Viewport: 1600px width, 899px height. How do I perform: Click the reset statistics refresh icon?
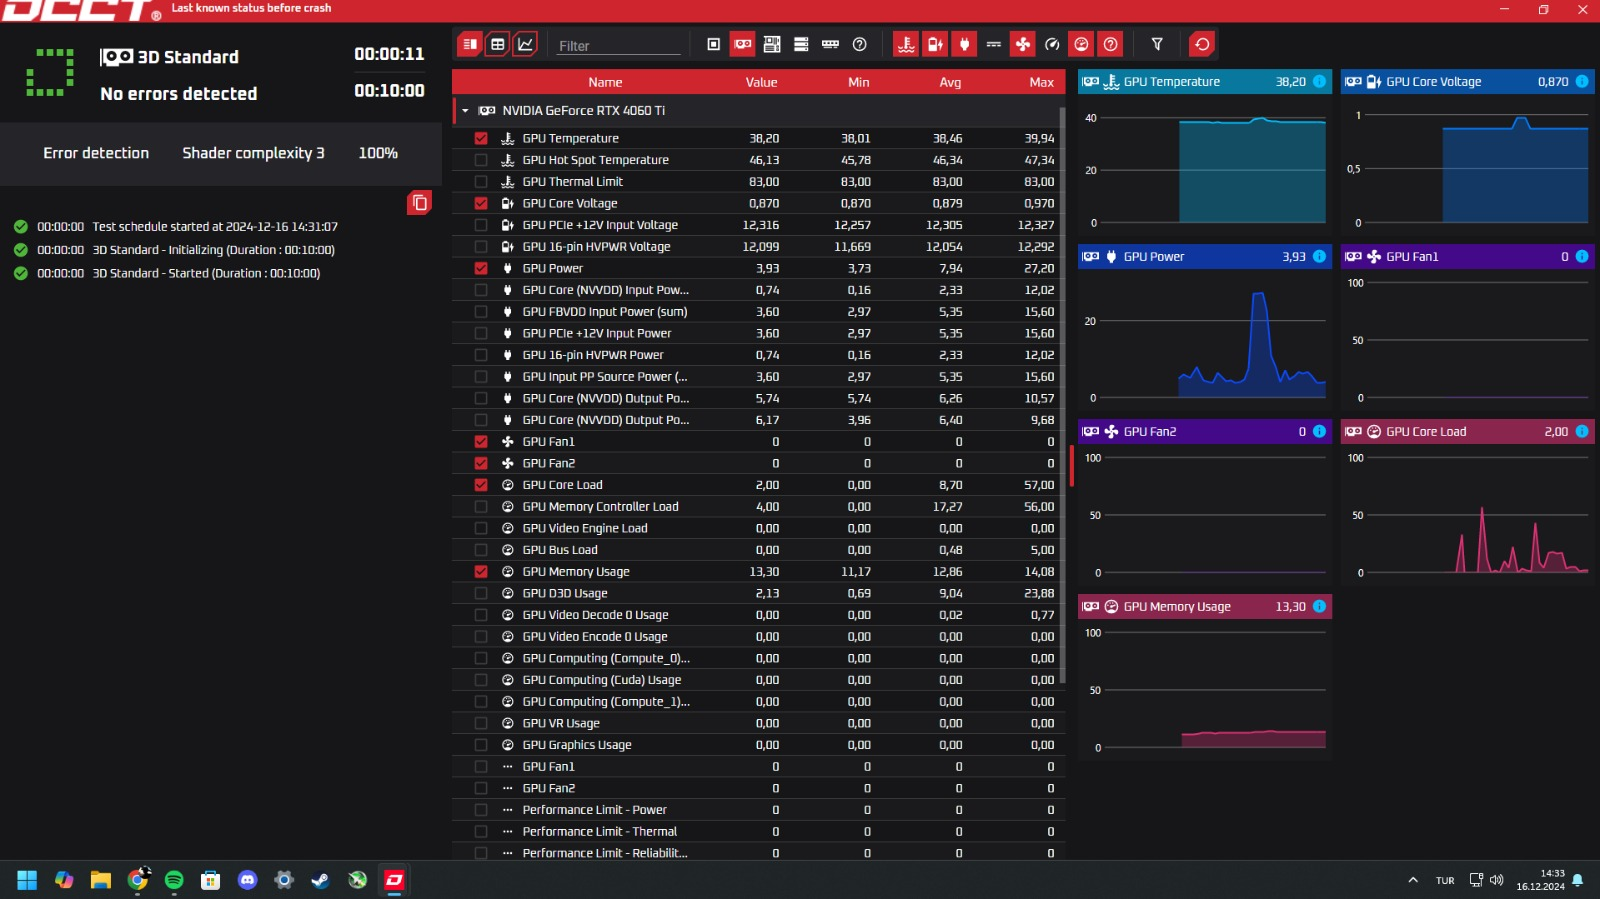tap(1202, 44)
